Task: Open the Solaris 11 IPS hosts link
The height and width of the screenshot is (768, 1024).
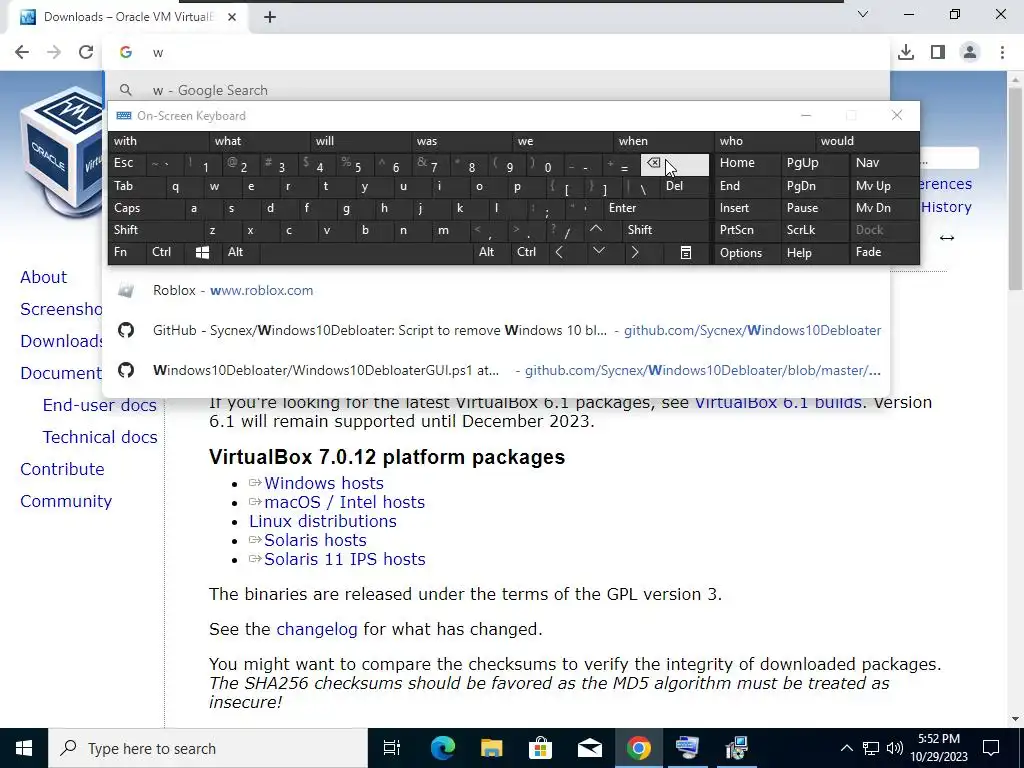Action: coord(344,559)
